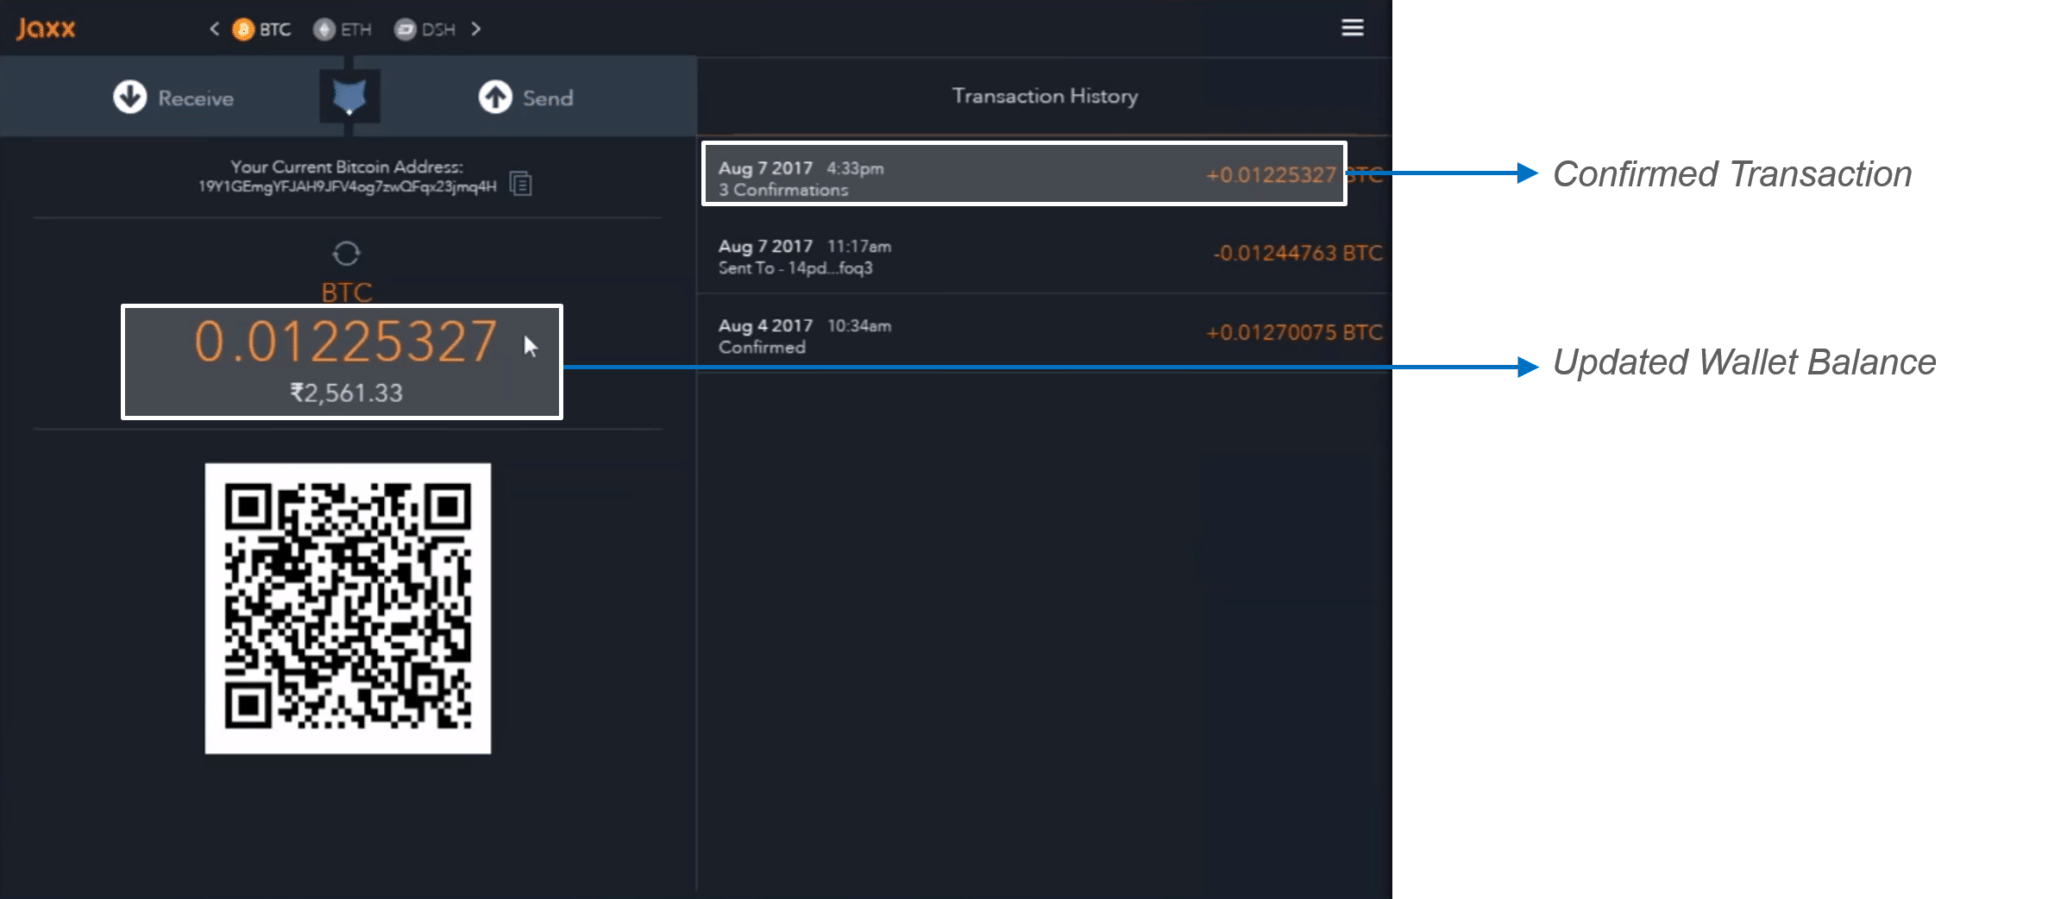
Task: Click the +0.01270075 BTC amount
Action: pos(1294,332)
